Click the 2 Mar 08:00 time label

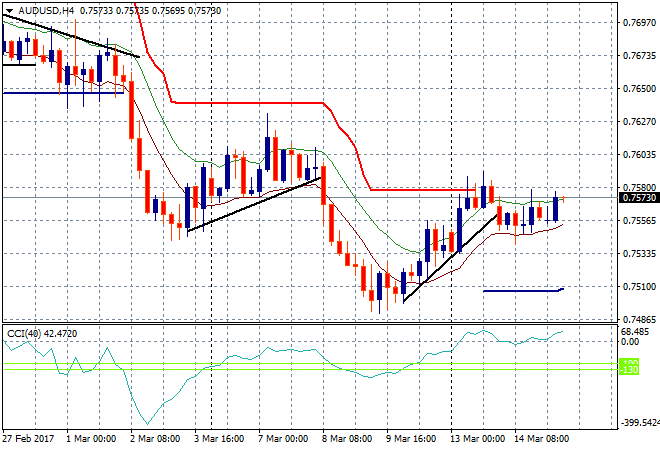155,439
